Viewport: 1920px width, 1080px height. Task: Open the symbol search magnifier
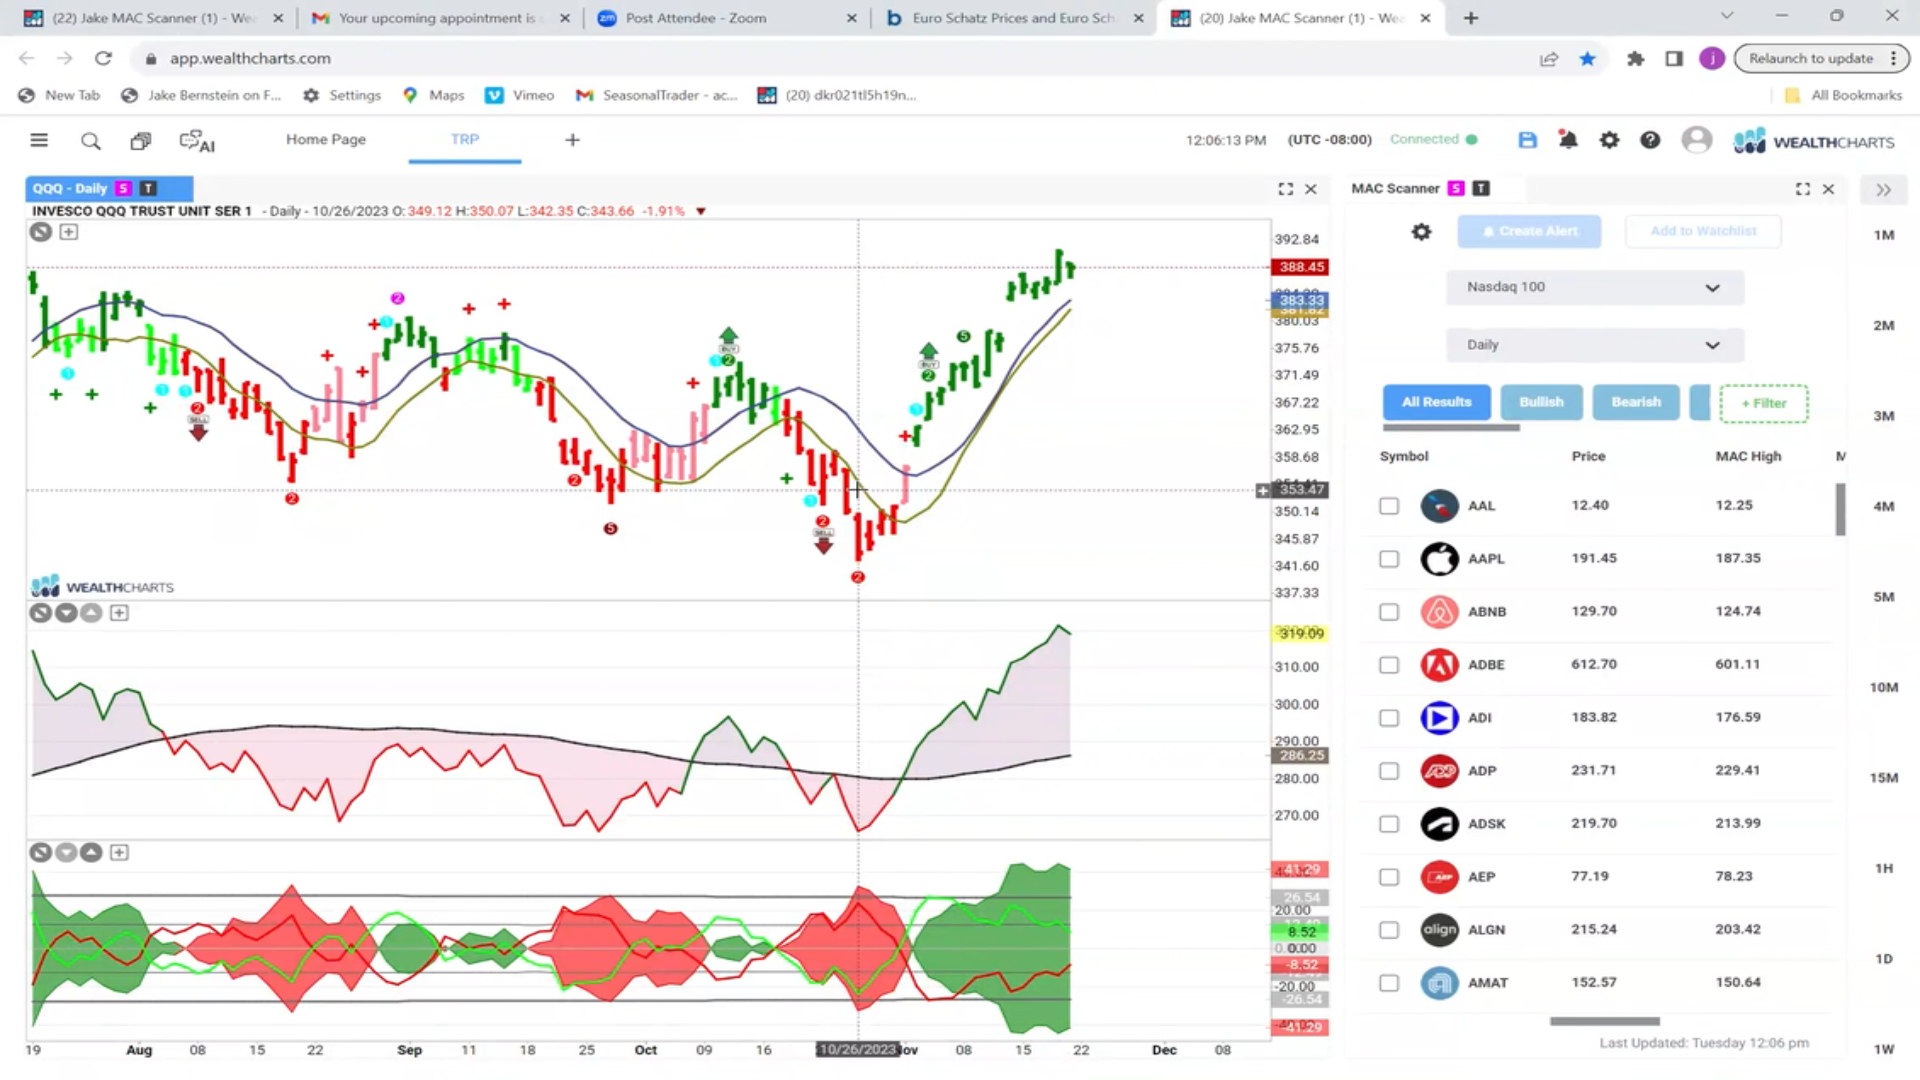click(91, 141)
